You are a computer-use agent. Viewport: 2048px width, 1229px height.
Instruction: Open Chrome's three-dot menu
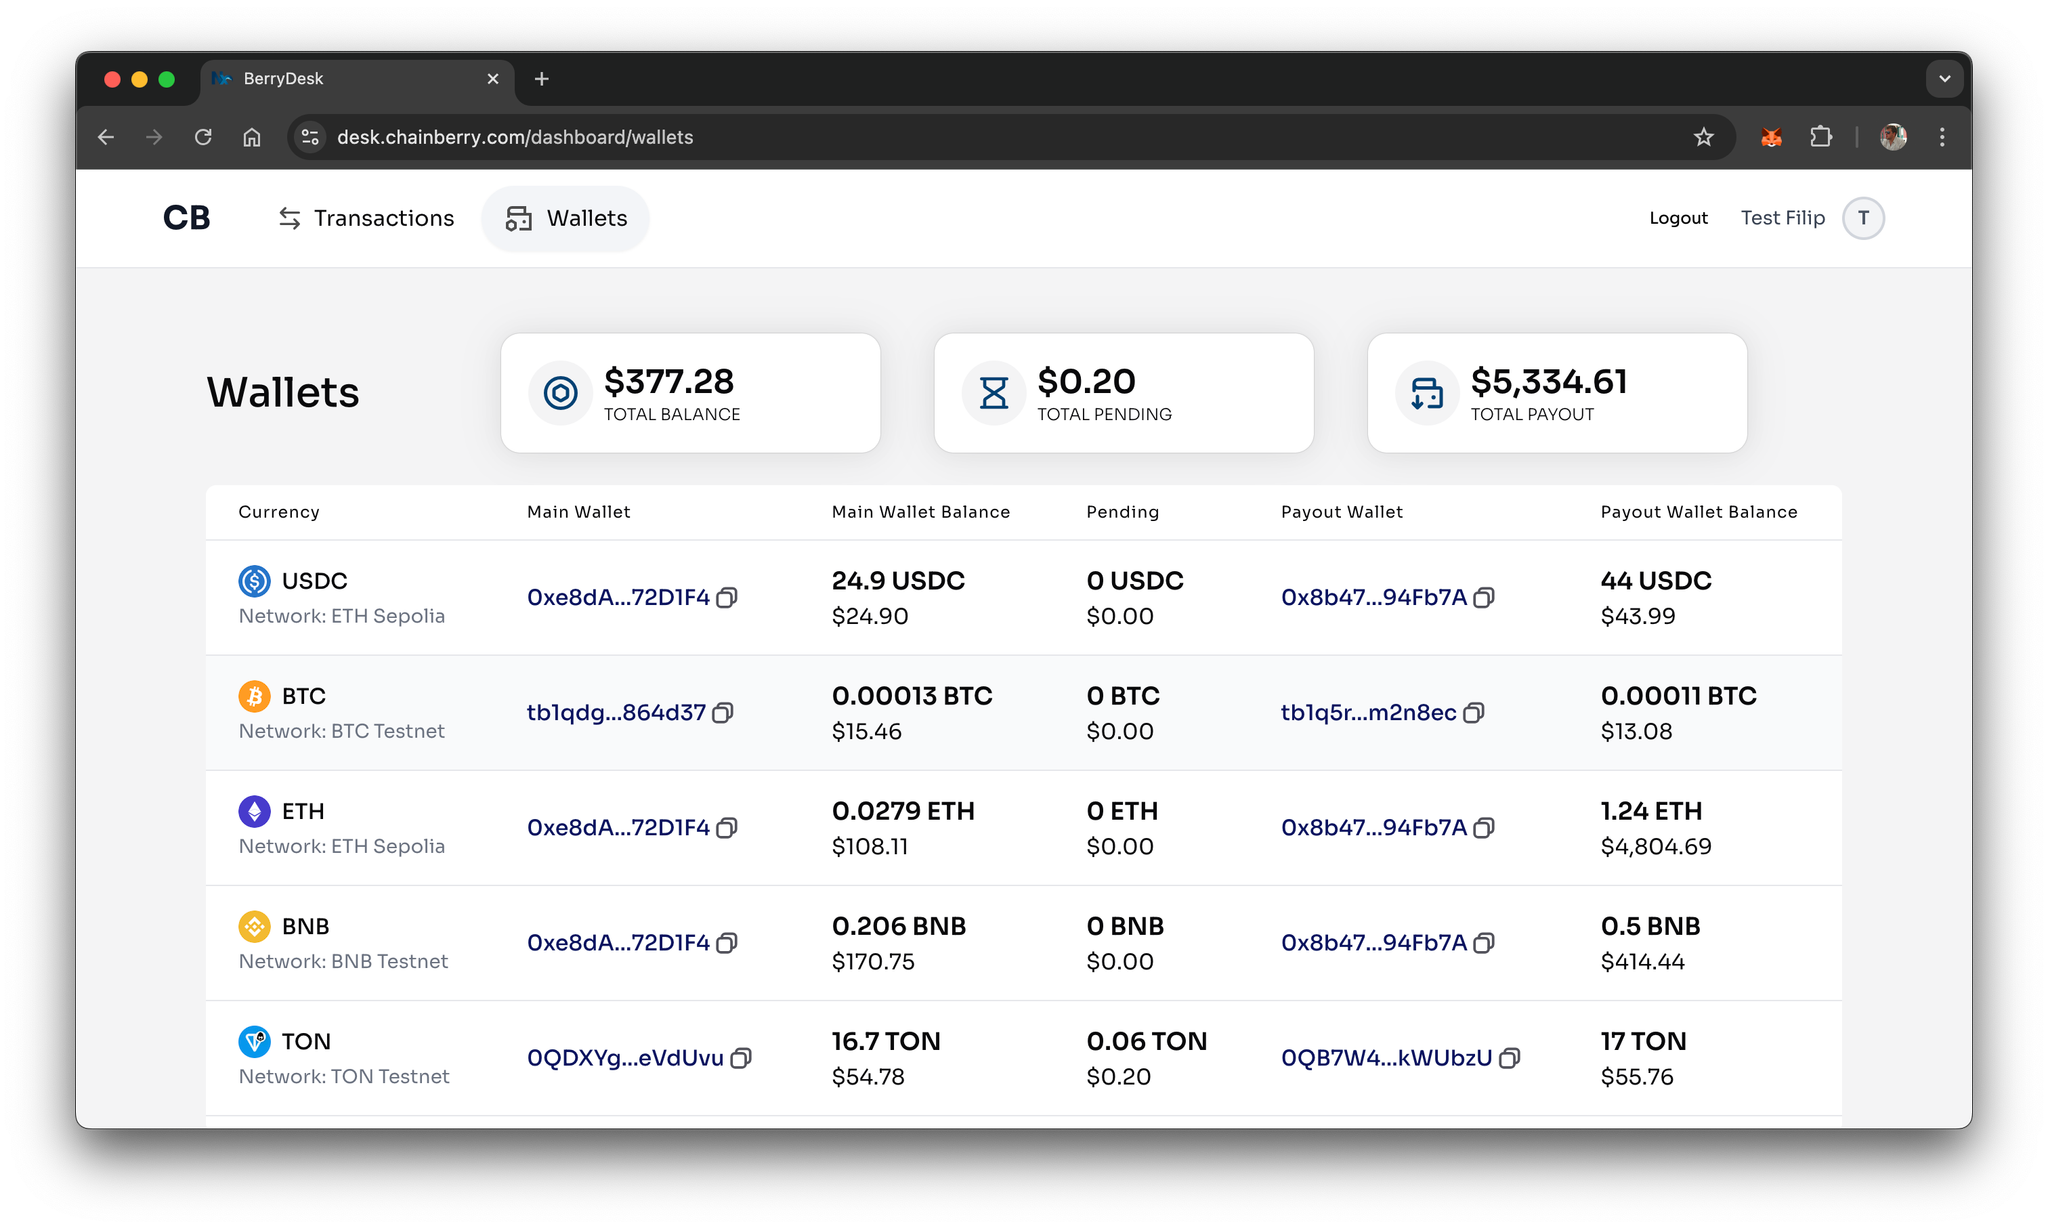1942,137
